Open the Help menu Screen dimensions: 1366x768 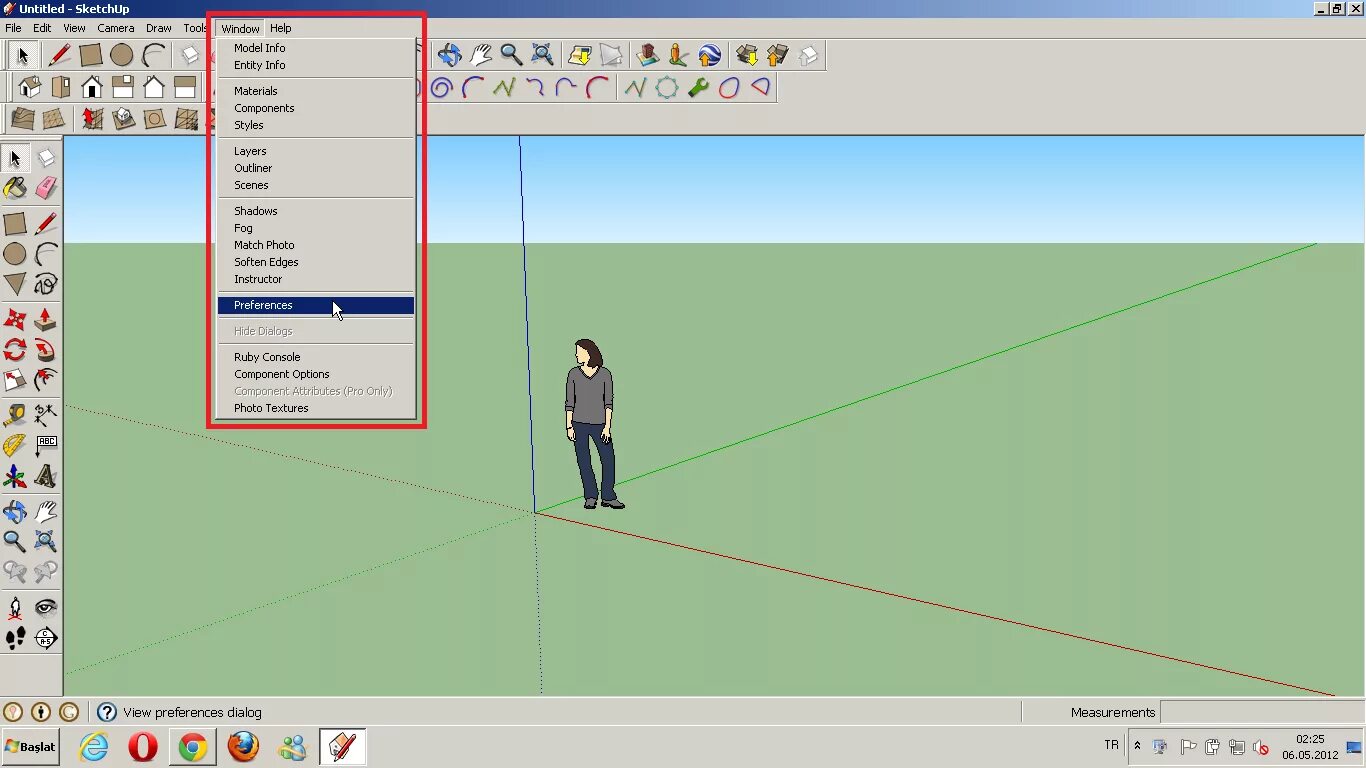pyautogui.click(x=281, y=28)
